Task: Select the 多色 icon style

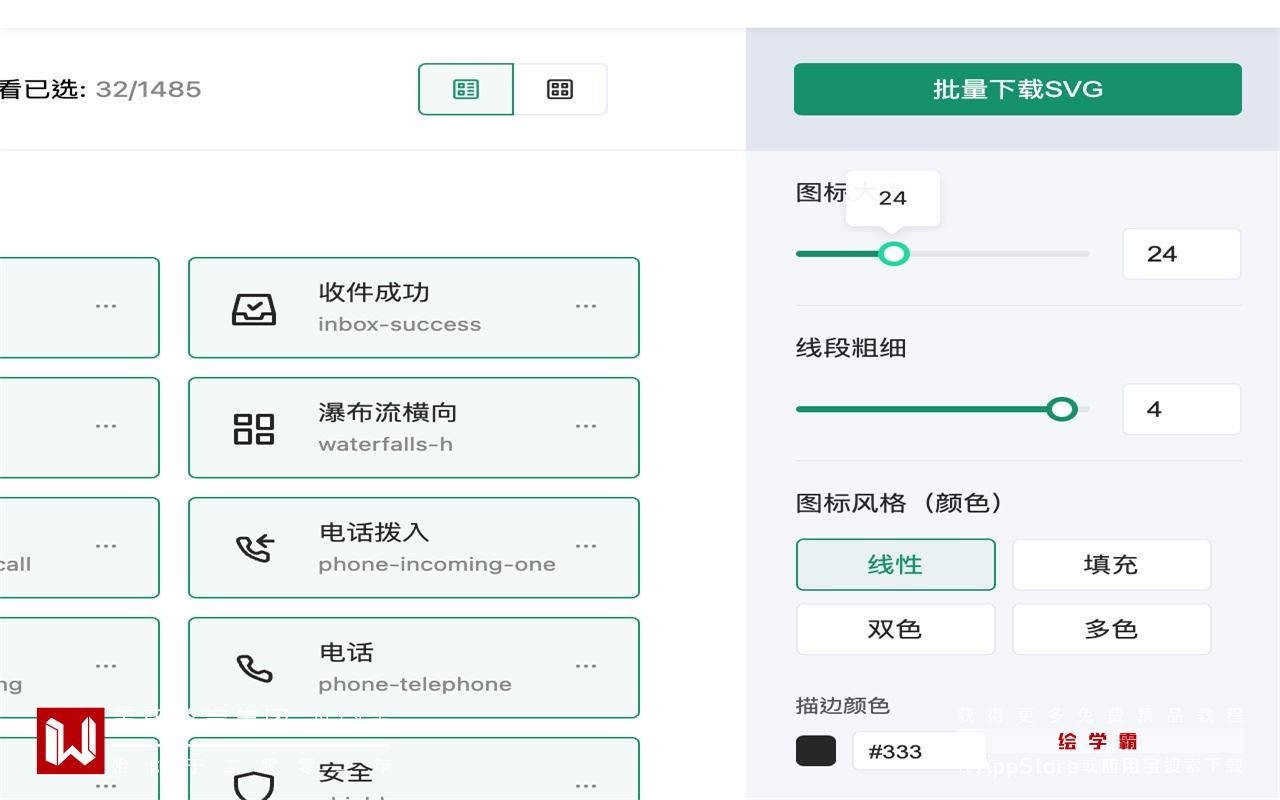Action: point(1111,630)
